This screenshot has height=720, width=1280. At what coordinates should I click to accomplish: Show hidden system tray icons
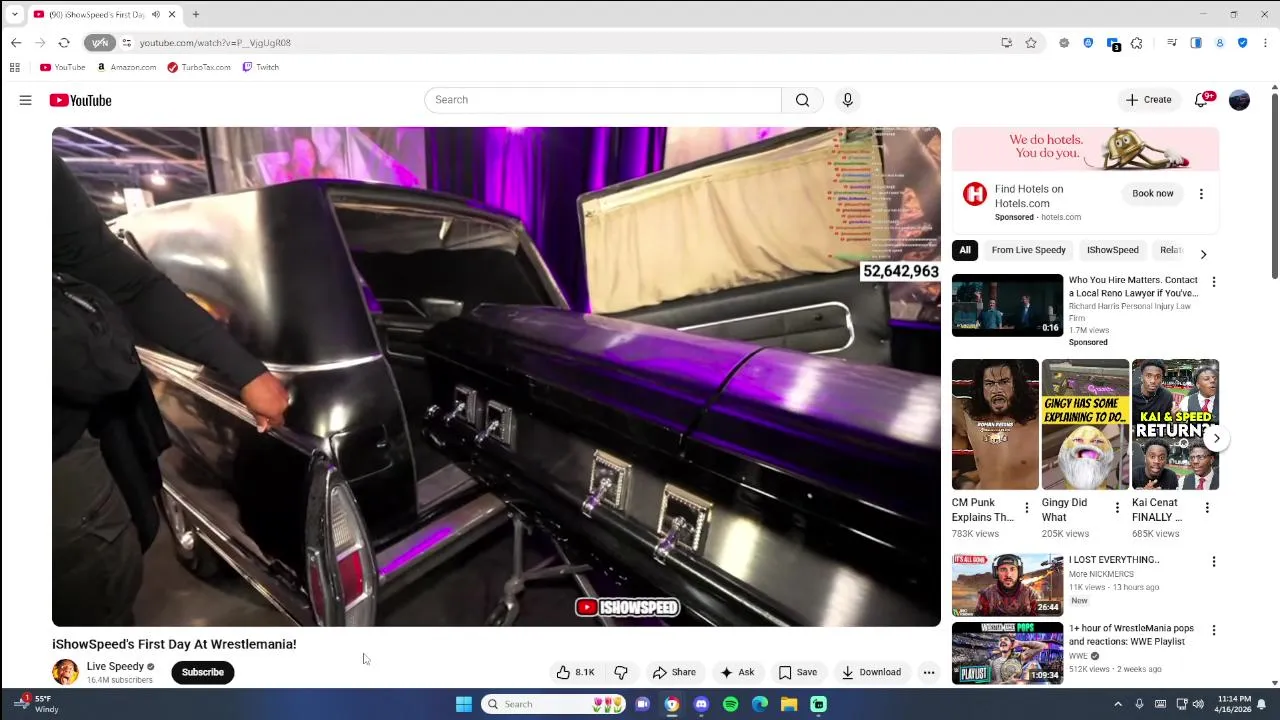point(1118,704)
